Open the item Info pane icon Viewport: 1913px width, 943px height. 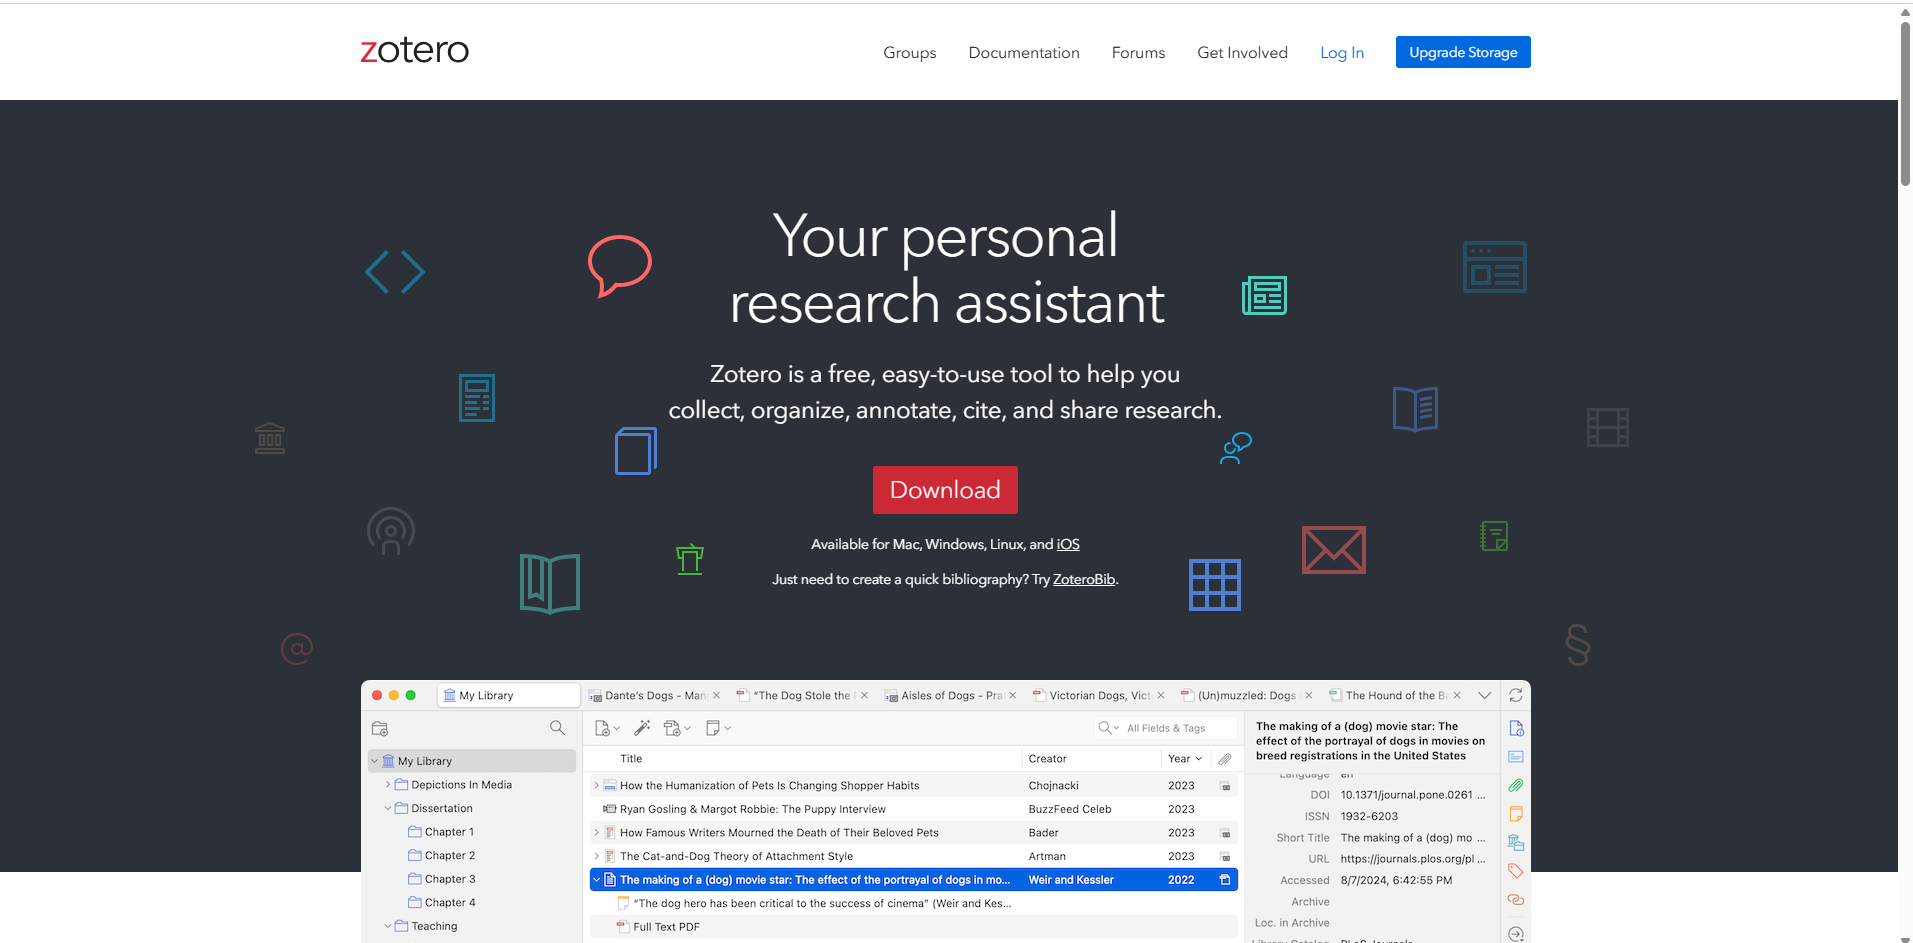pos(1516,728)
